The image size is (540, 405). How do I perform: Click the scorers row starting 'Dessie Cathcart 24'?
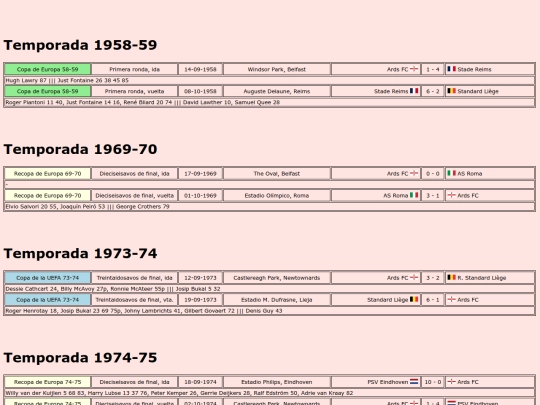pos(269,289)
